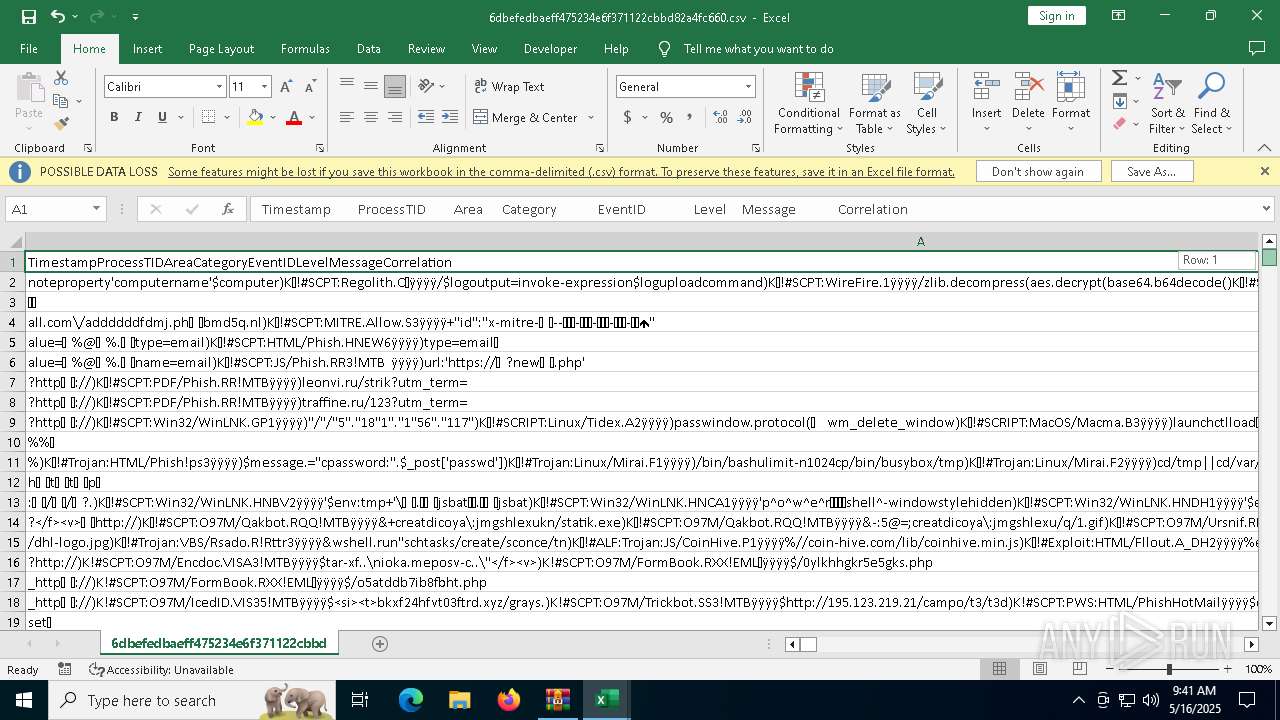Click the Decrease Font Size icon
This screenshot has height=720, width=1280.
pos(311,87)
